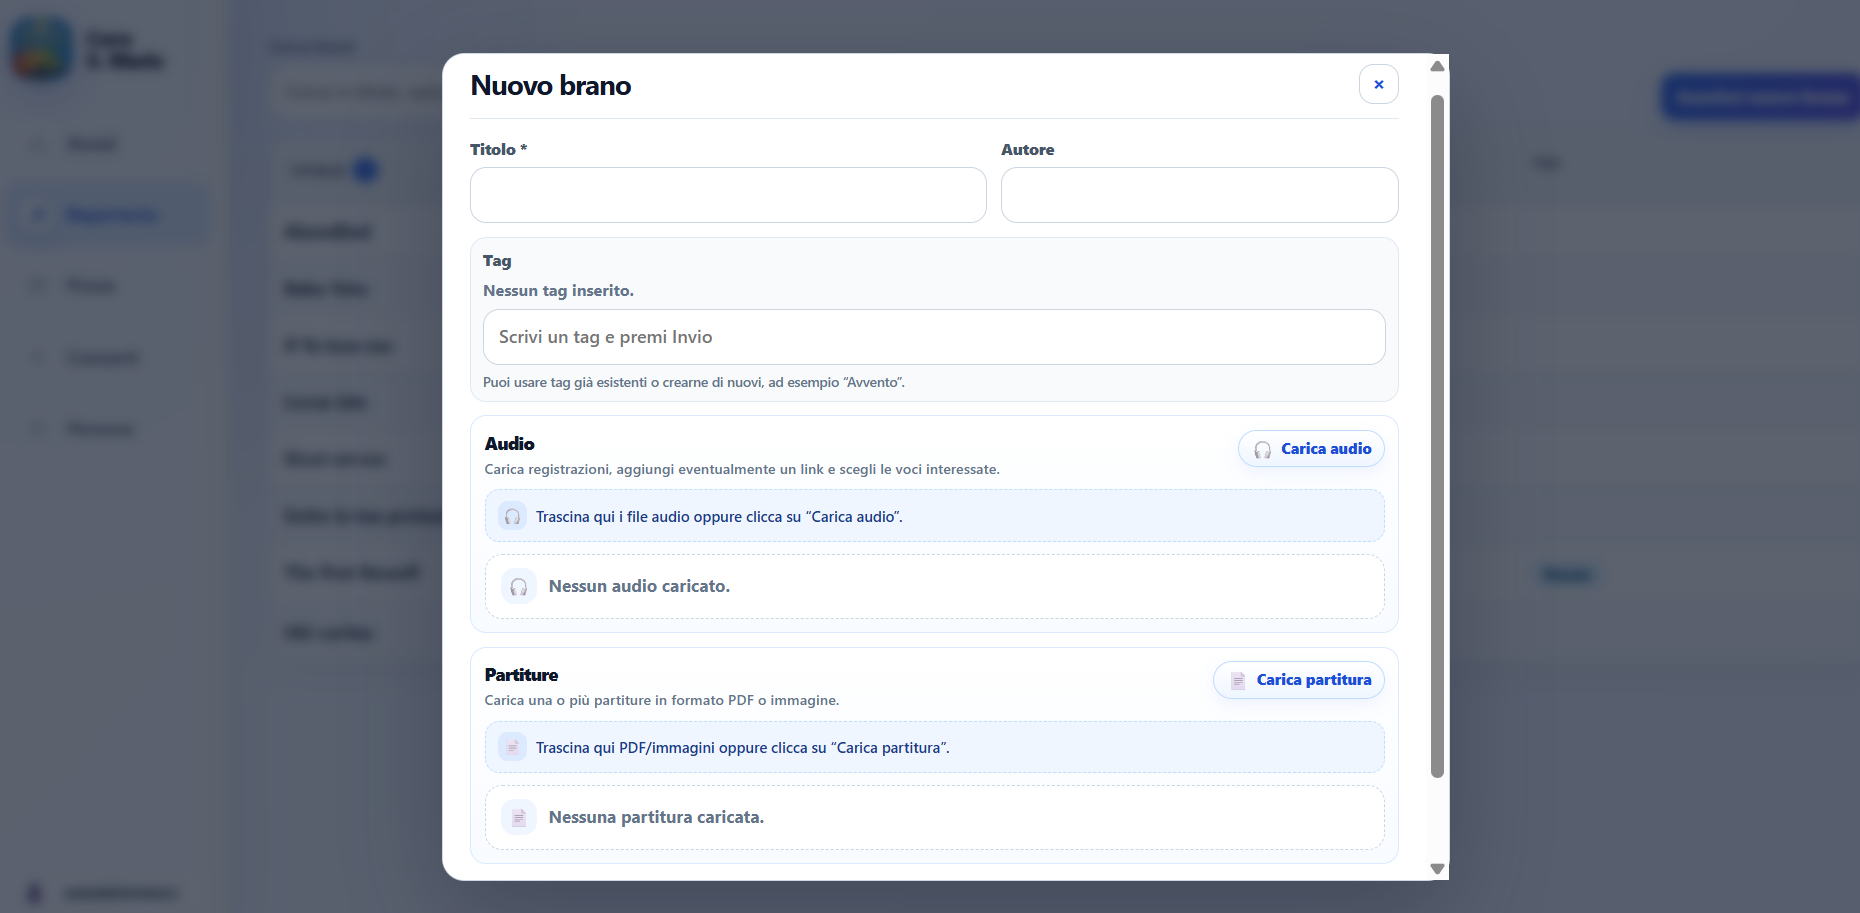This screenshot has width=1860, height=913.
Task: Click the app logo in the background sidebar
Action: (41, 49)
